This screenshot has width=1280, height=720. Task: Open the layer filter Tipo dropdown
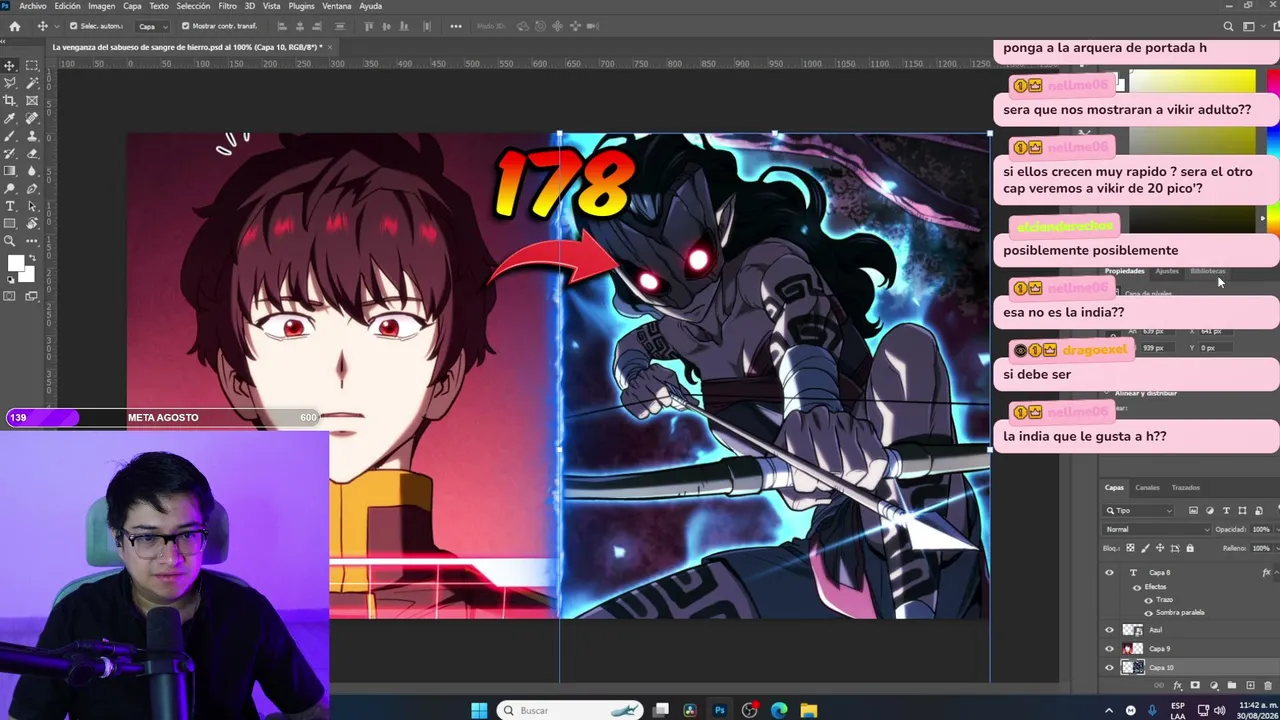point(1139,511)
